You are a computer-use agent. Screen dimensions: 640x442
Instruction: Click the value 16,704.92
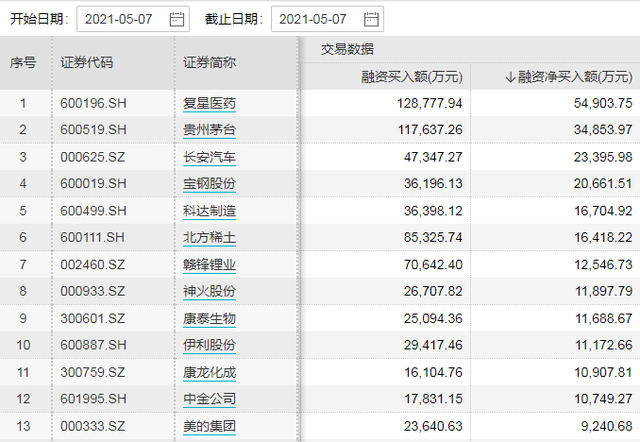tap(604, 211)
